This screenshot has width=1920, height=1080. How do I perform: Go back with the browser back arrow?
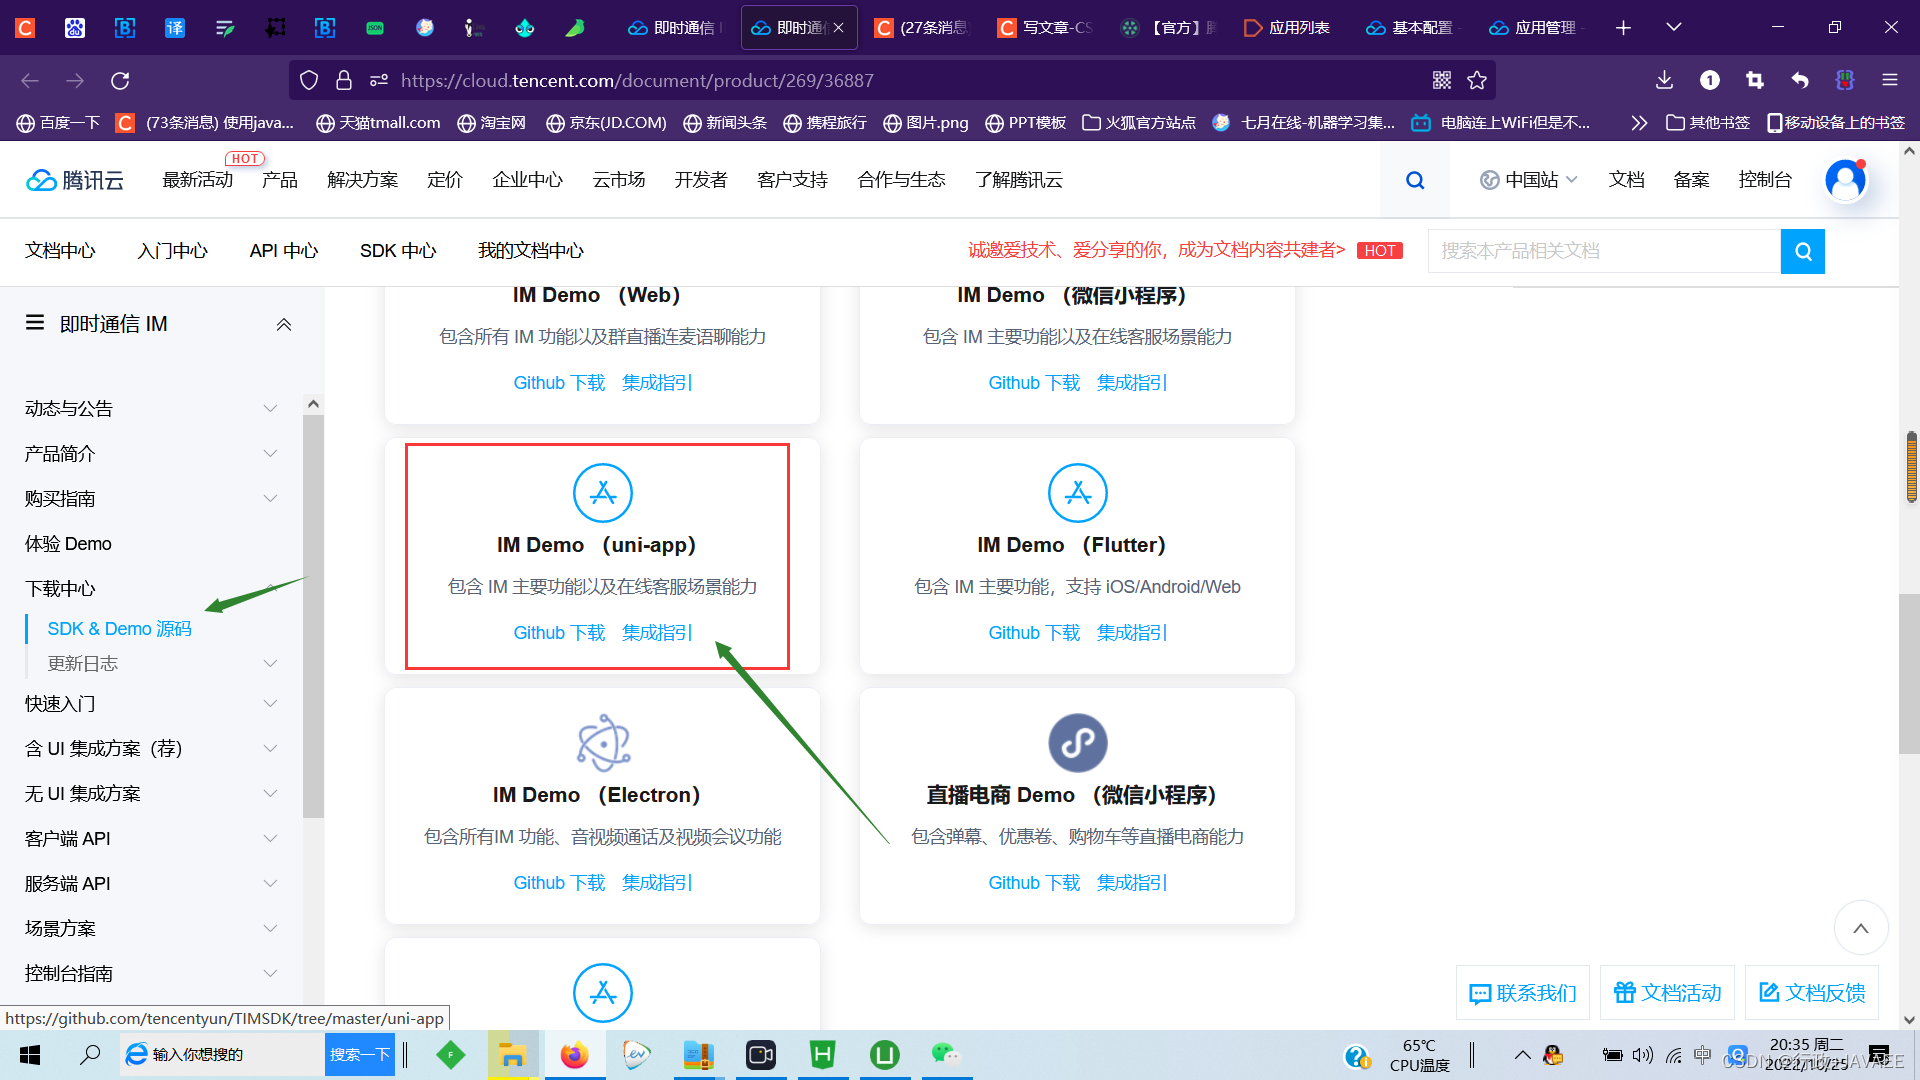pyautogui.click(x=30, y=80)
